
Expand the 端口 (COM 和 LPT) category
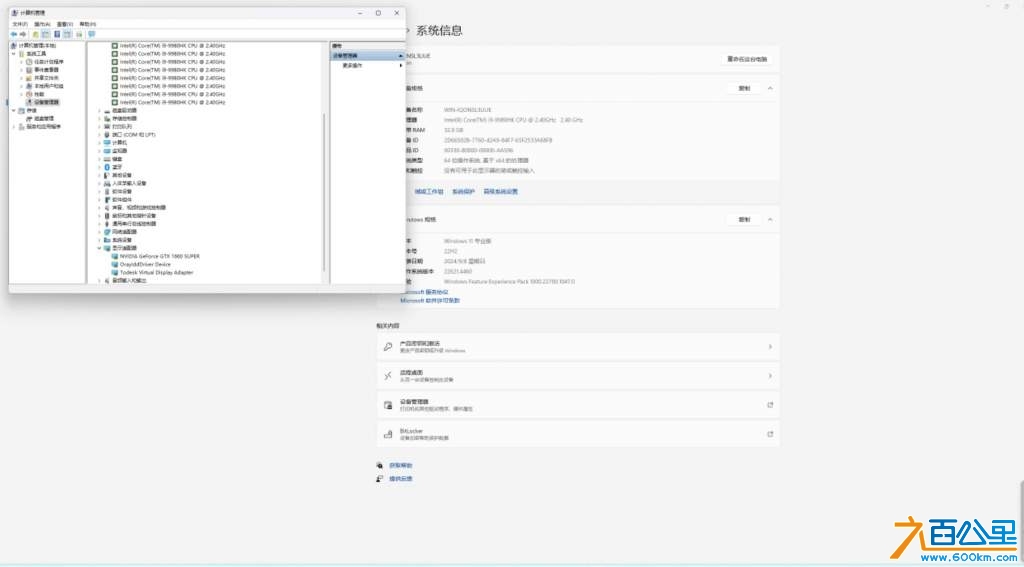tap(99, 135)
